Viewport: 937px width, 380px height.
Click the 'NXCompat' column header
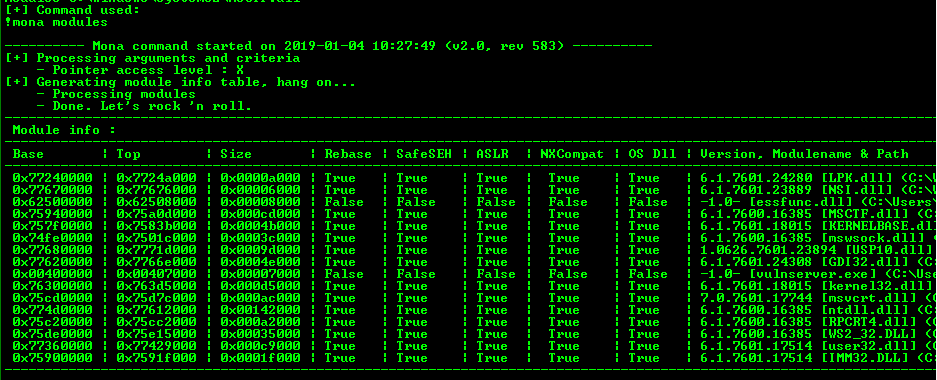click(x=572, y=154)
